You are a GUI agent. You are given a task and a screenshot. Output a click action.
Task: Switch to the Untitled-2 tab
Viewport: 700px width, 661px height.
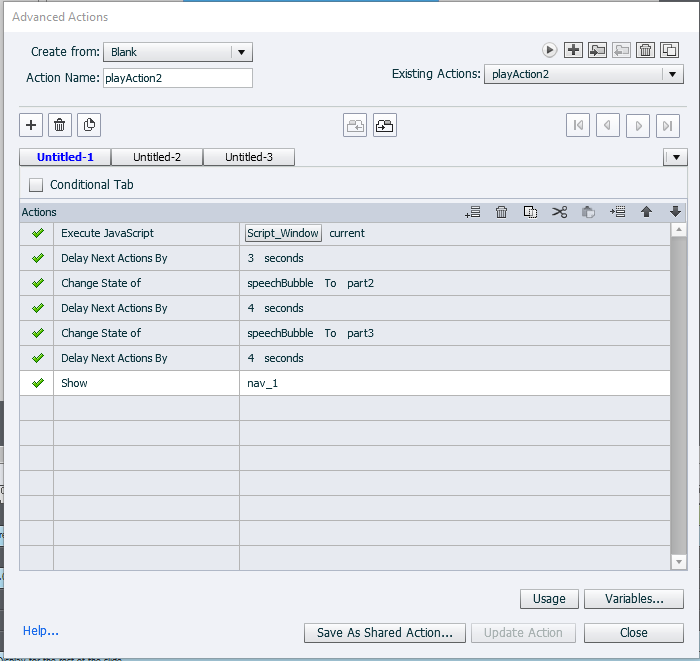click(157, 157)
